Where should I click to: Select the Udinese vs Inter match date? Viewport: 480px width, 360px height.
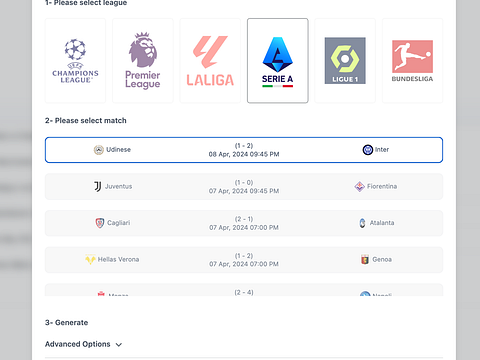[x=244, y=154]
